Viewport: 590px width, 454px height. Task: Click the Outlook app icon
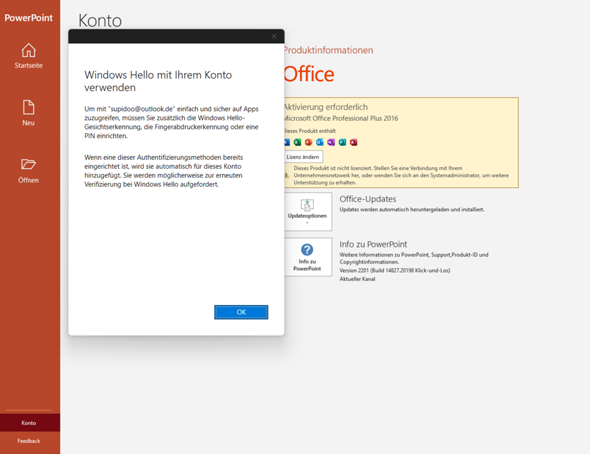[x=320, y=142]
